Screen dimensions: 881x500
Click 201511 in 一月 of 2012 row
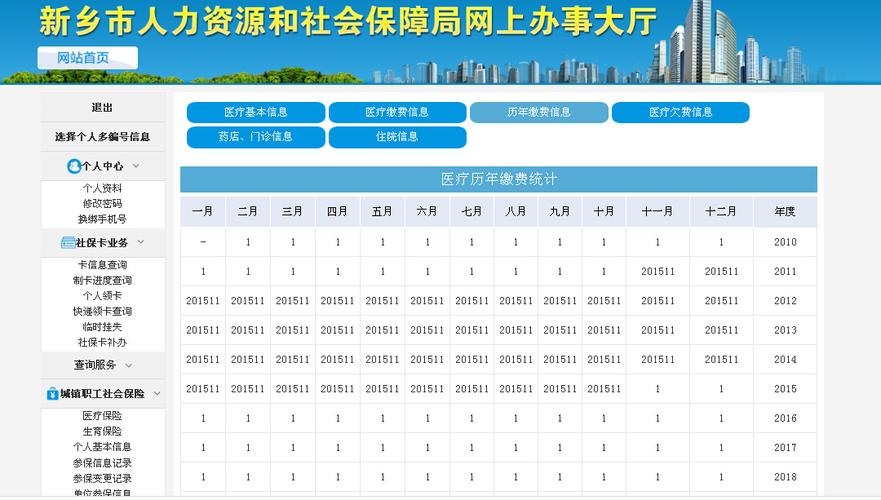coord(203,301)
